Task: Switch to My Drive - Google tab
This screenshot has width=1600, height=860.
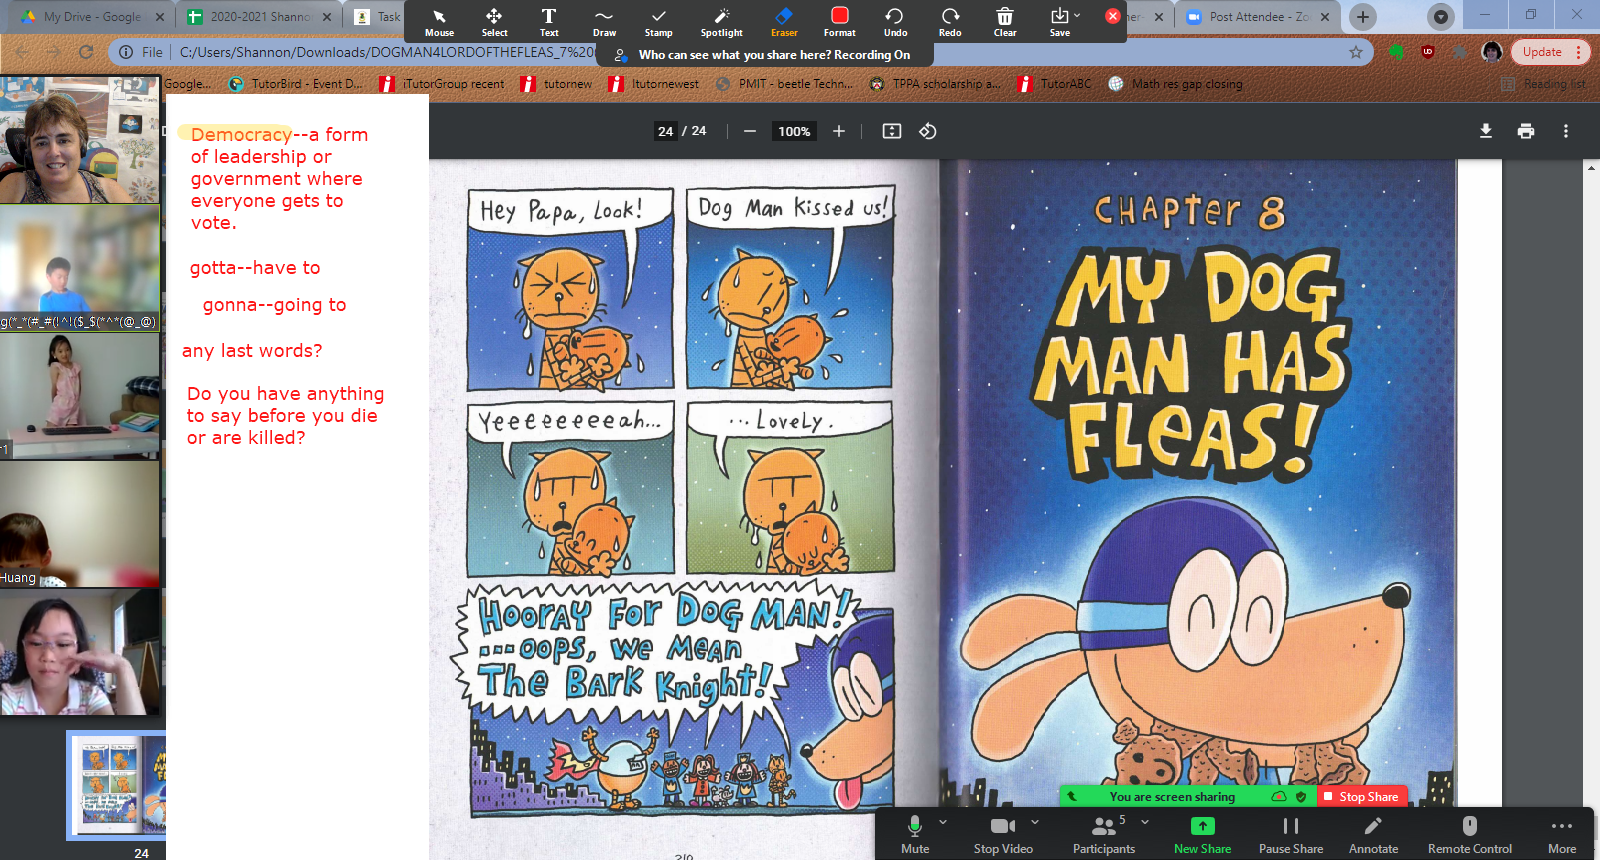Action: [x=92, y=17]
